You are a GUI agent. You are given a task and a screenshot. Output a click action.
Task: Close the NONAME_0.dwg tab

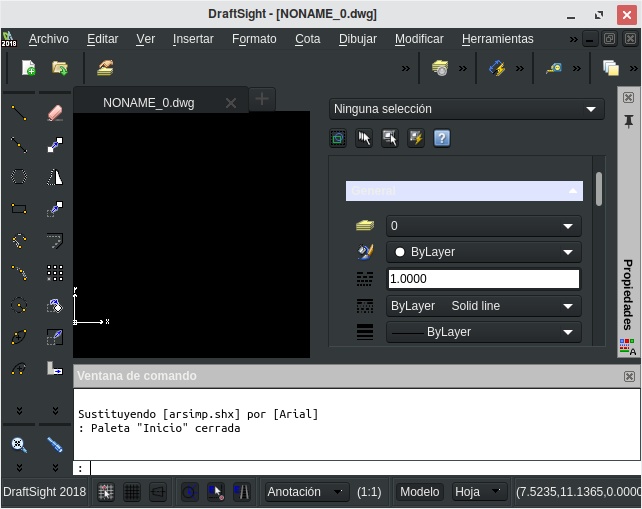(231, 103)
